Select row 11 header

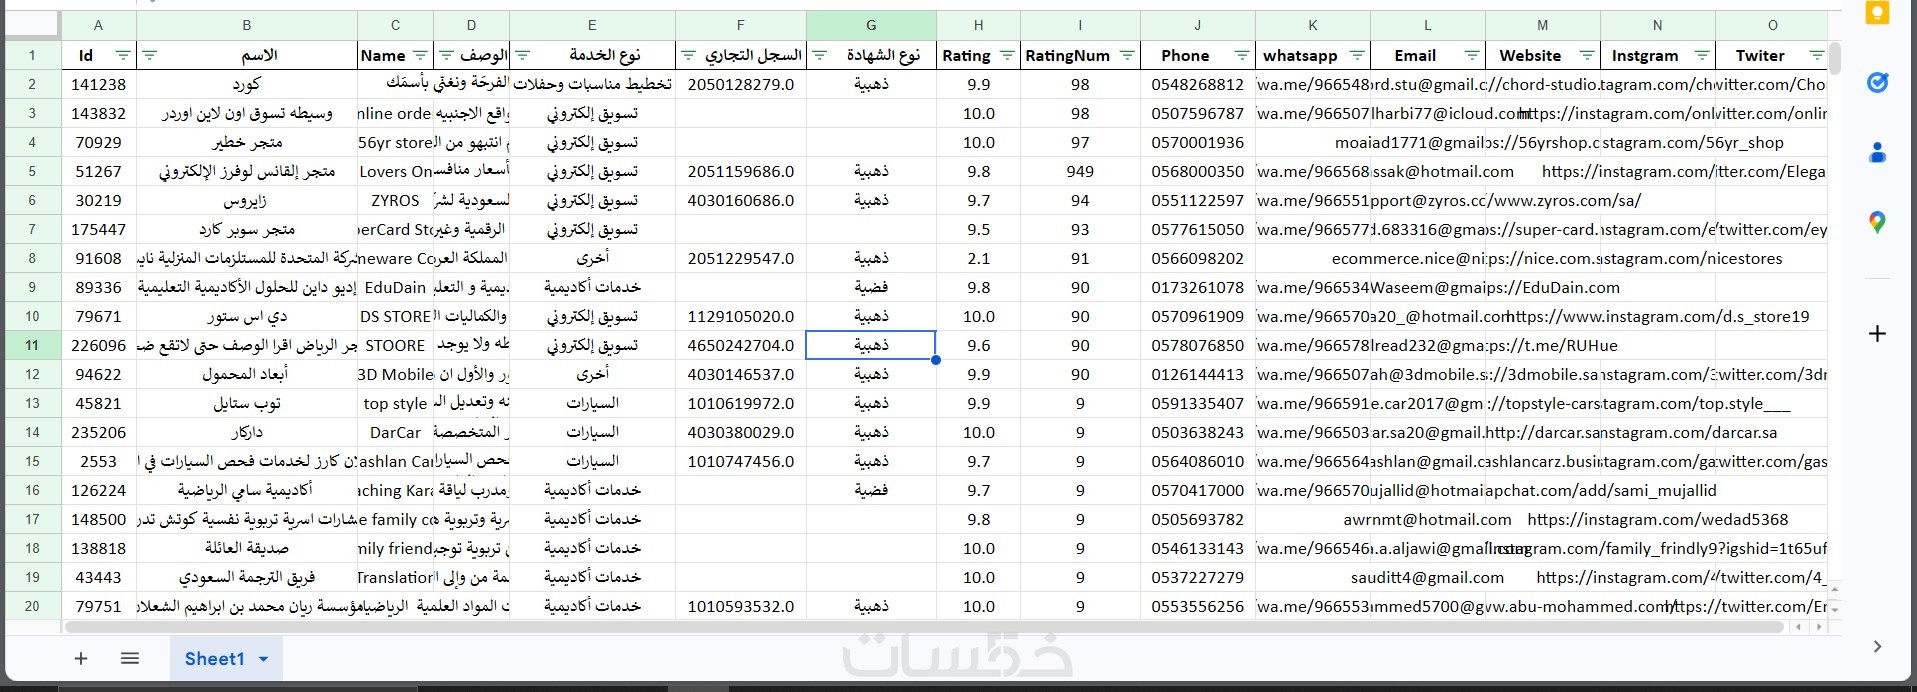click(32, 345)
